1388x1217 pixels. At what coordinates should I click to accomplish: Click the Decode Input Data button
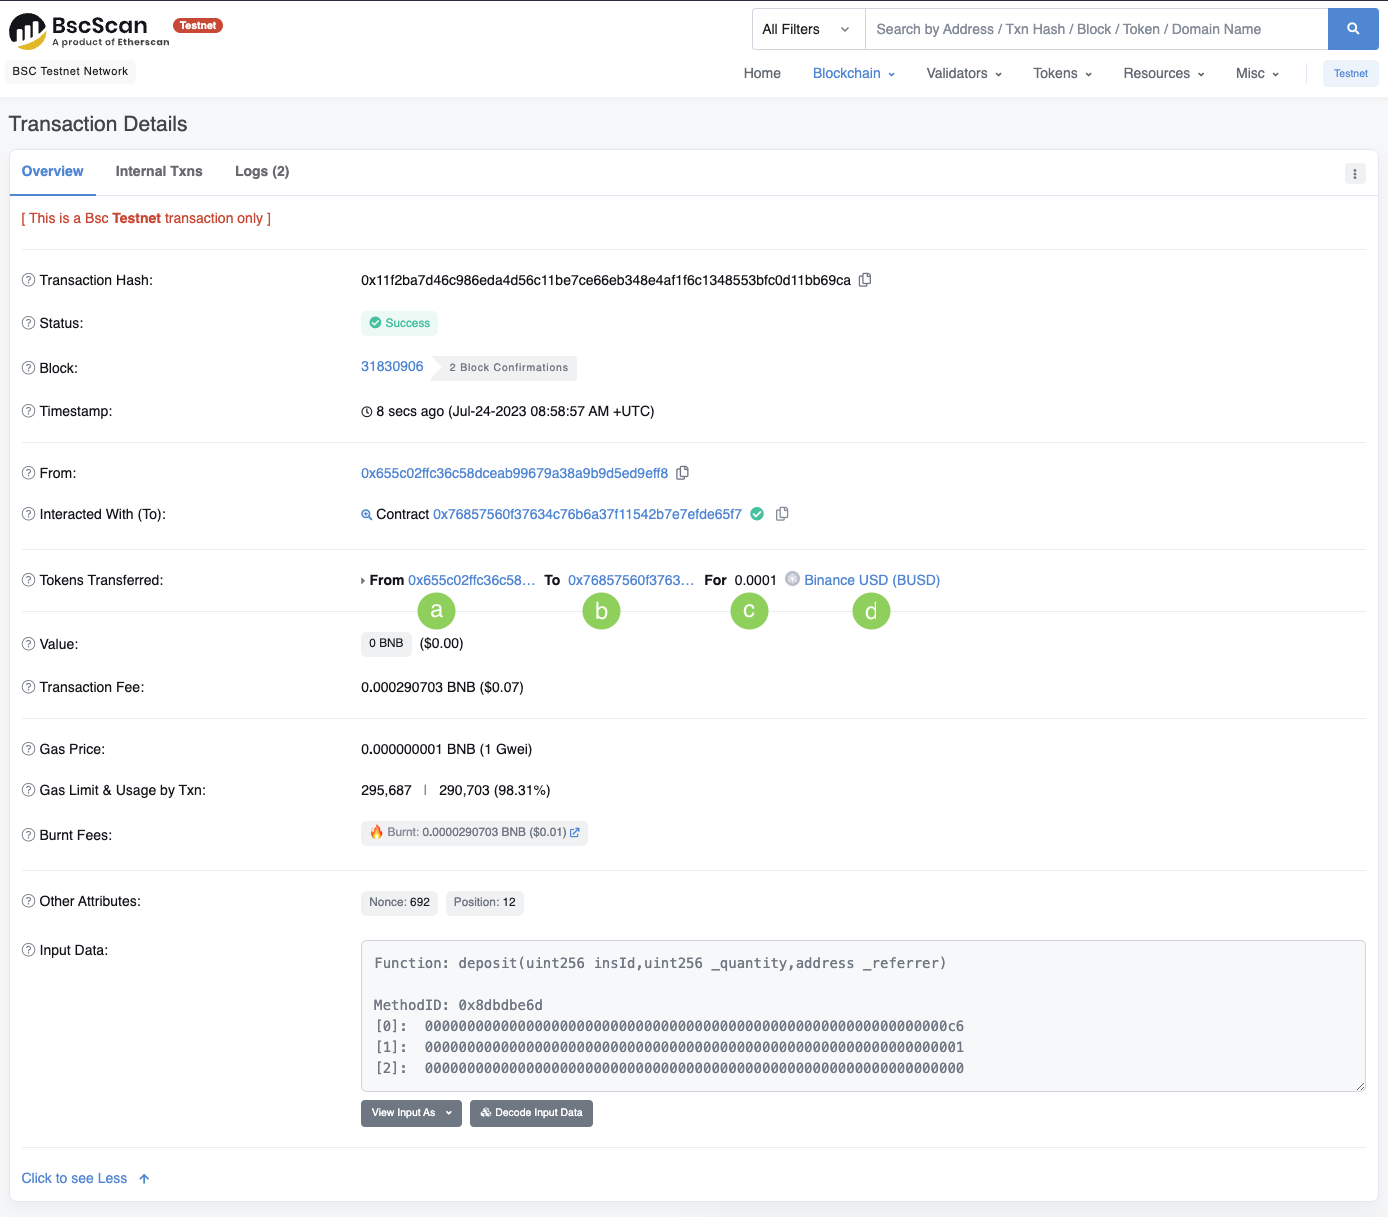pos(531,1113)
